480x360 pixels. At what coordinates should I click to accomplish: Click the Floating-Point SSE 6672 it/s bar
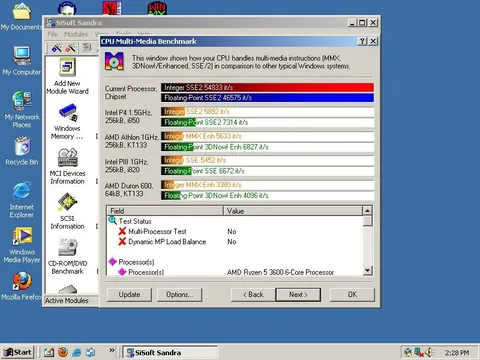click(267, 171)
